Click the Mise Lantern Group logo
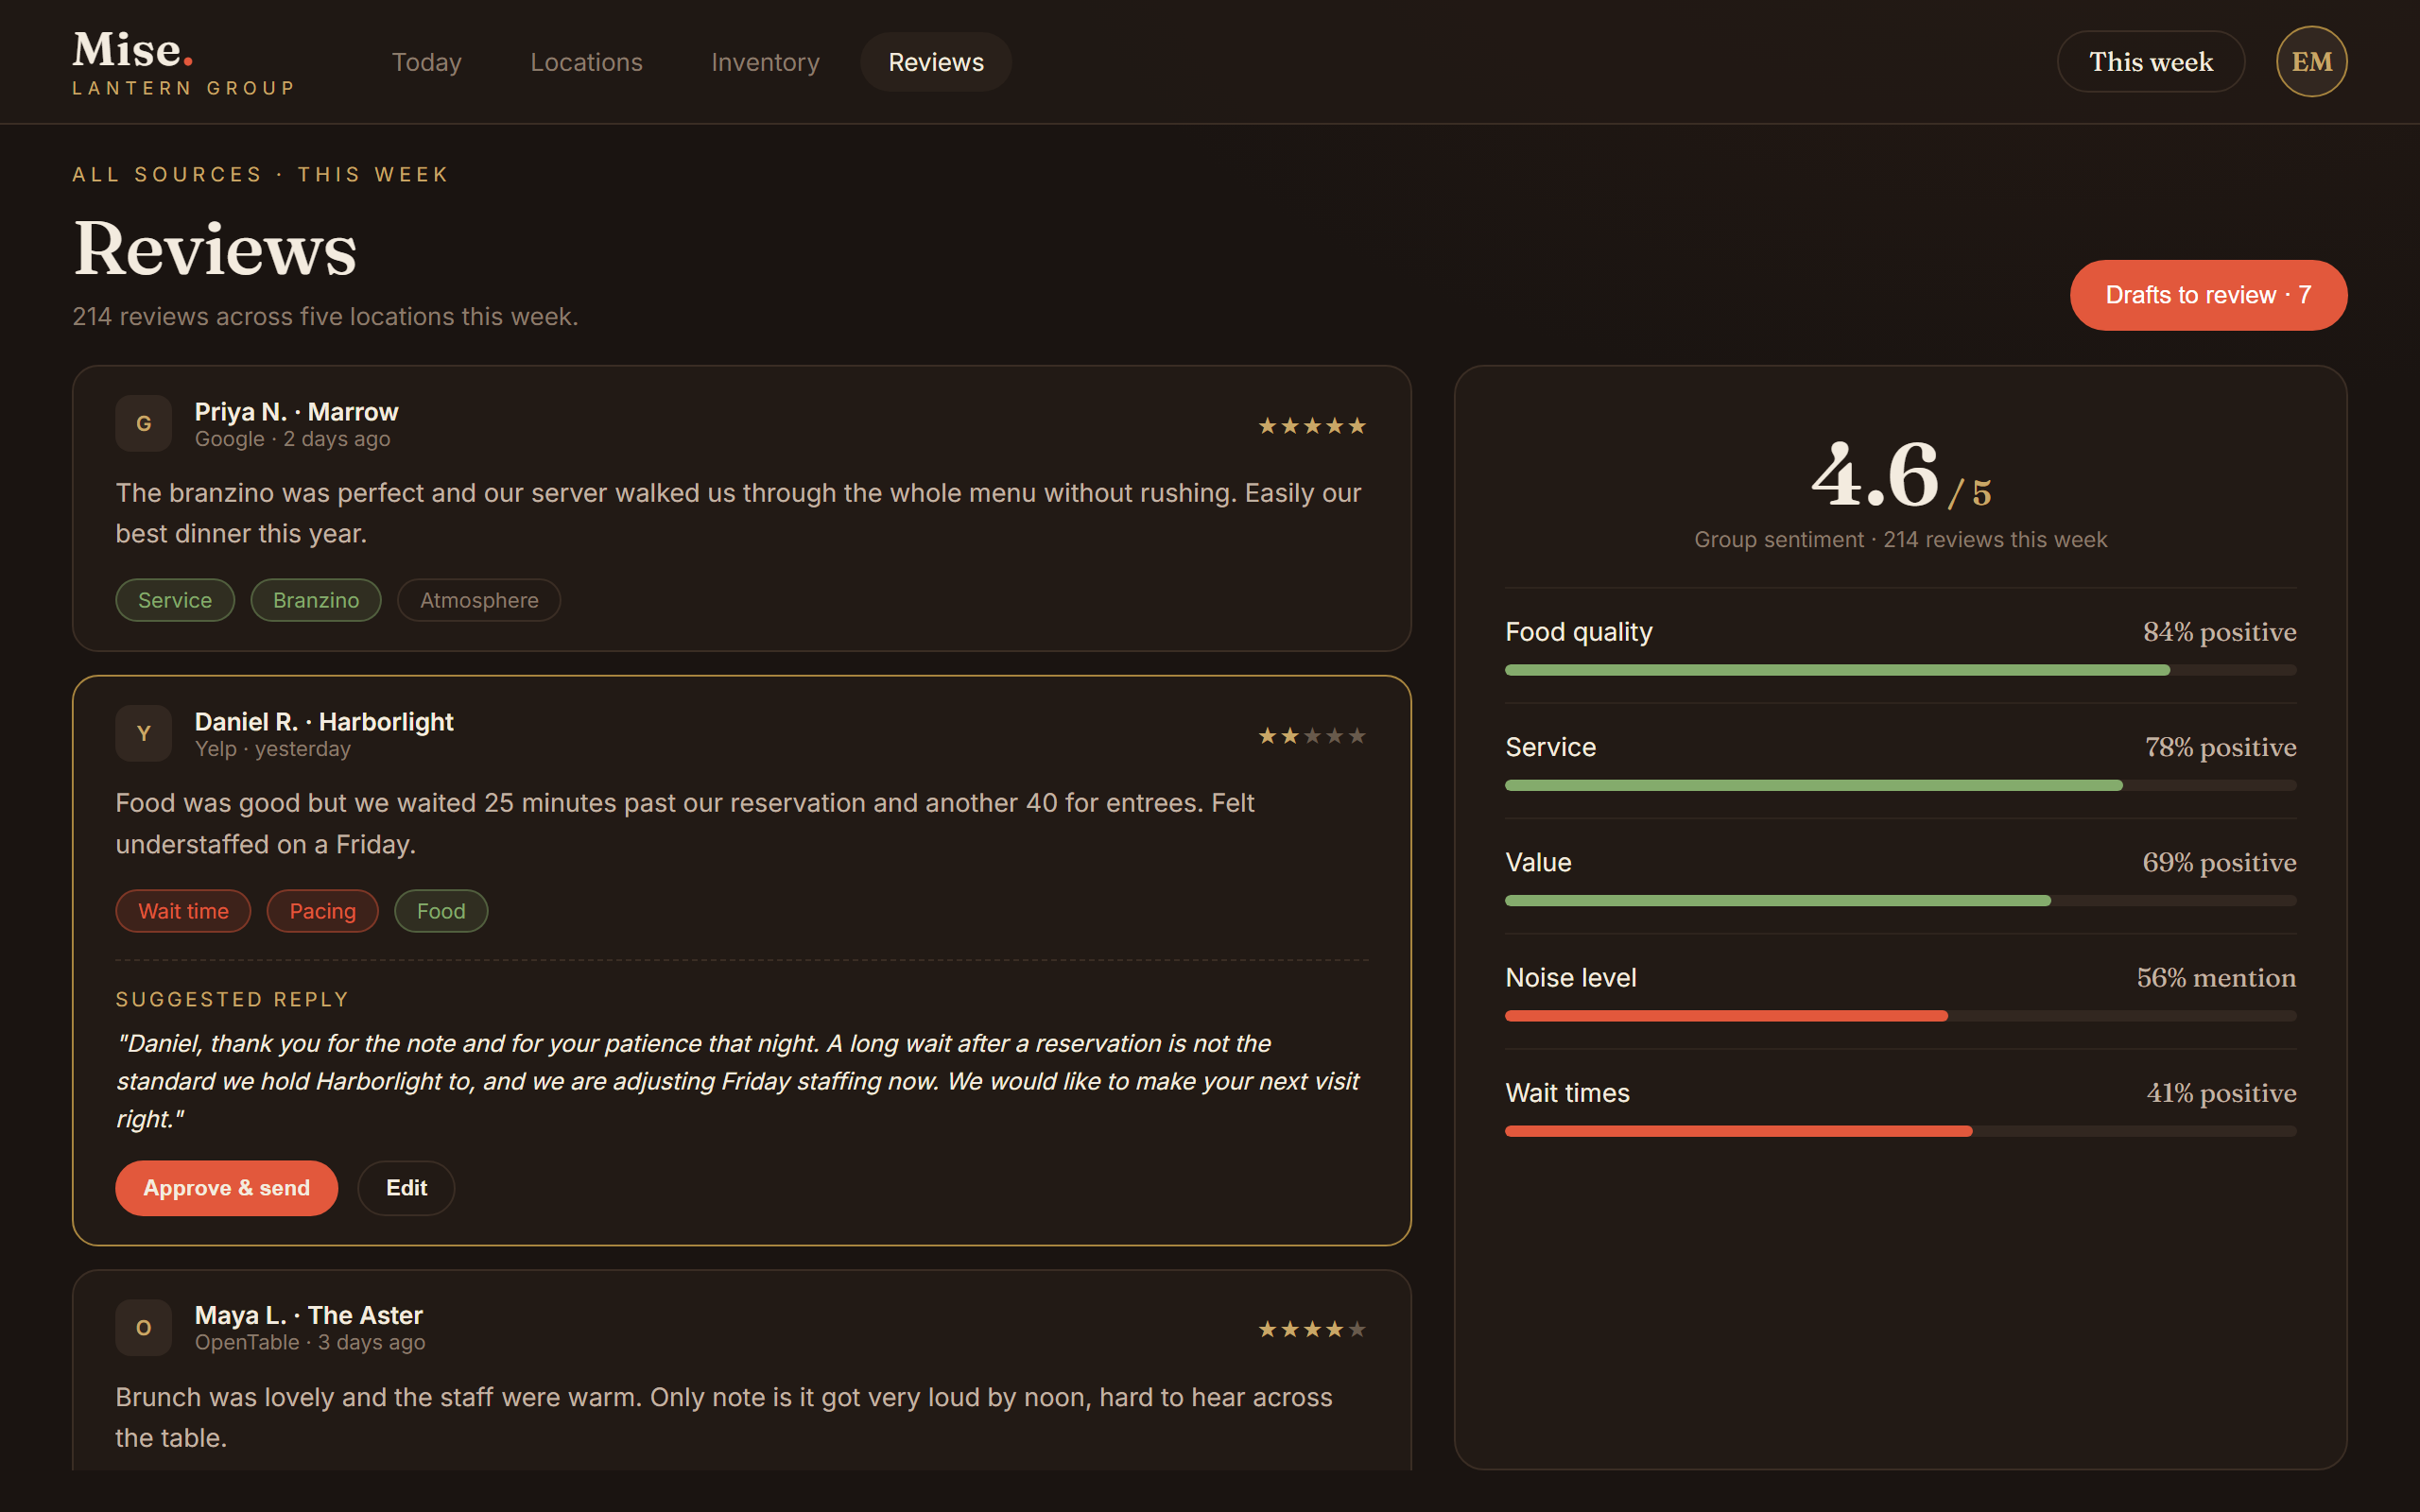 click(184, 62)
